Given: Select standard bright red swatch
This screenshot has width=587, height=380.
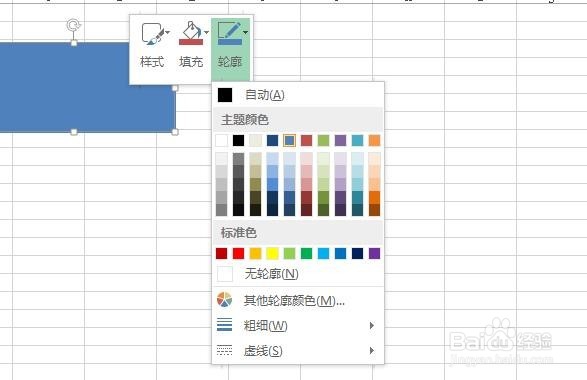Looking at the screenshot, I should point(238,253).
